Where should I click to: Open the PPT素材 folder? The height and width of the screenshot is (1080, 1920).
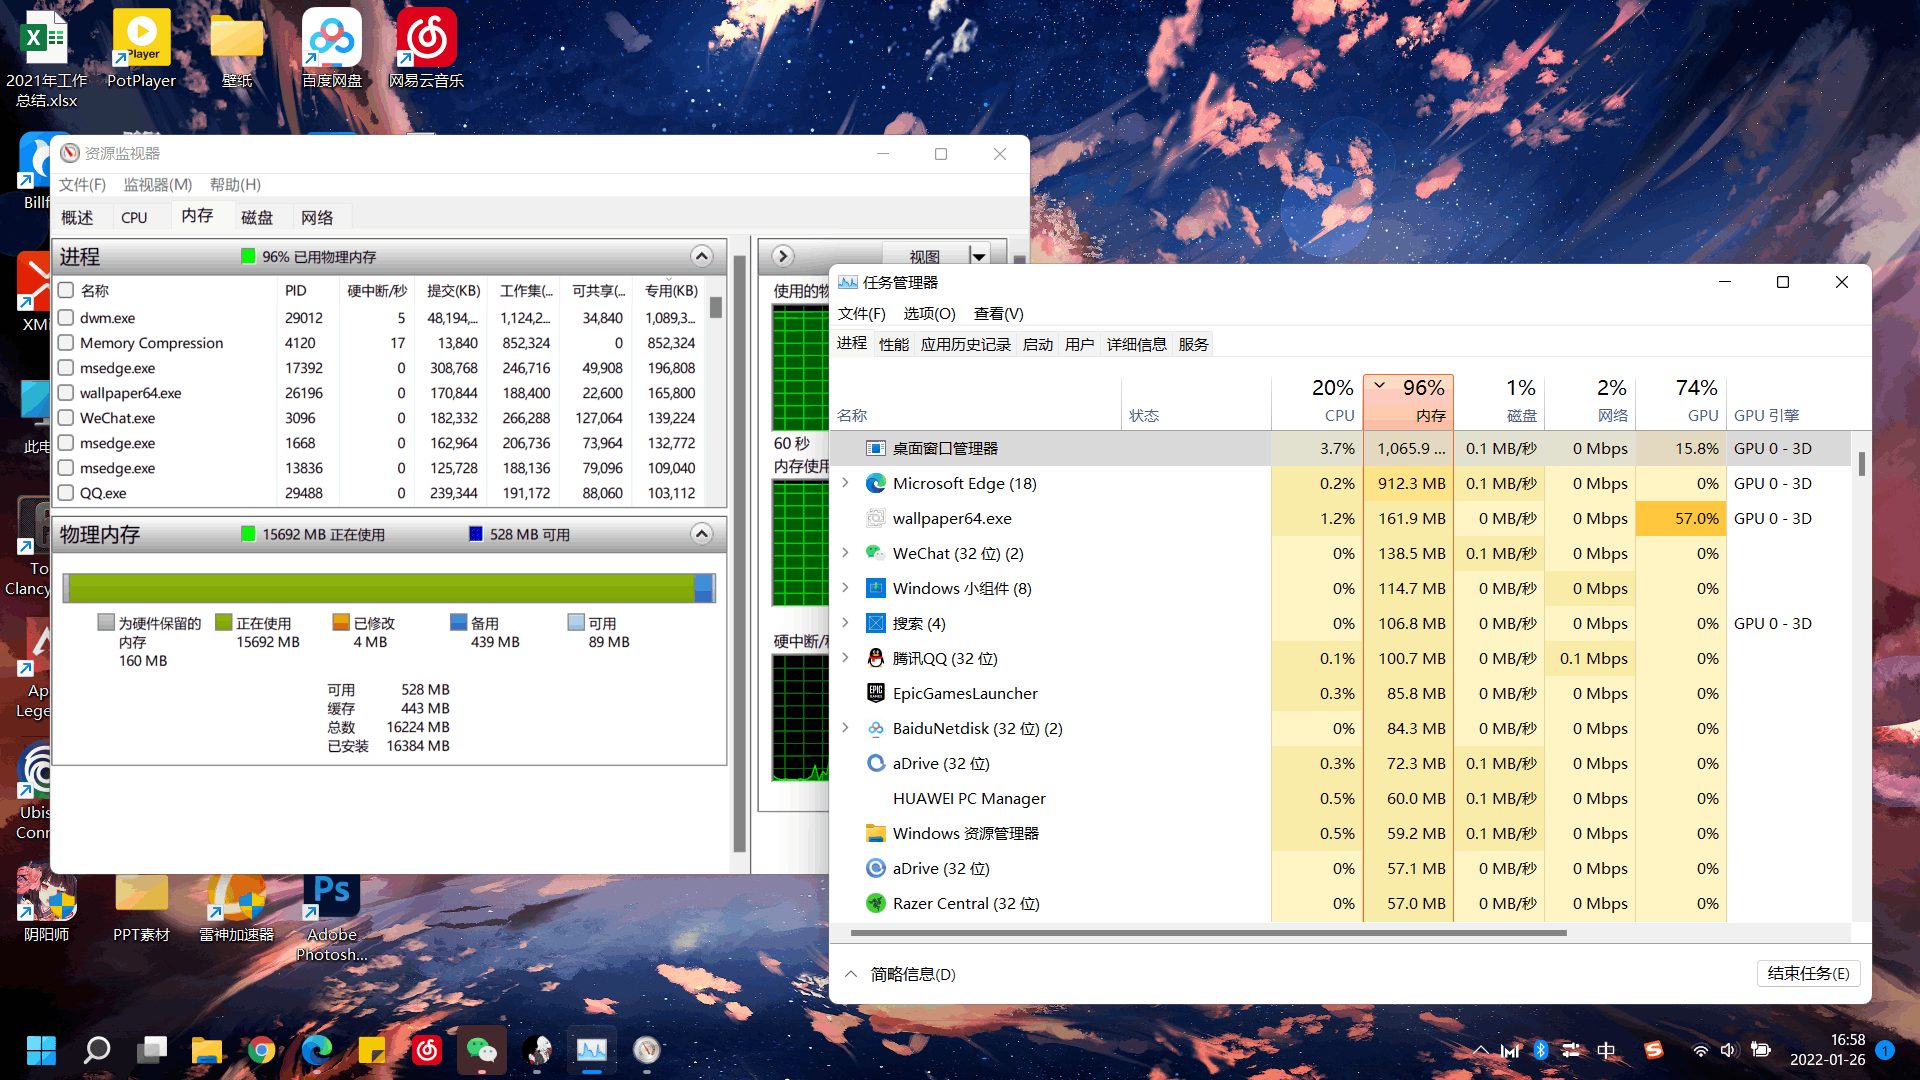pyautogui.click(x=141, y=908)
